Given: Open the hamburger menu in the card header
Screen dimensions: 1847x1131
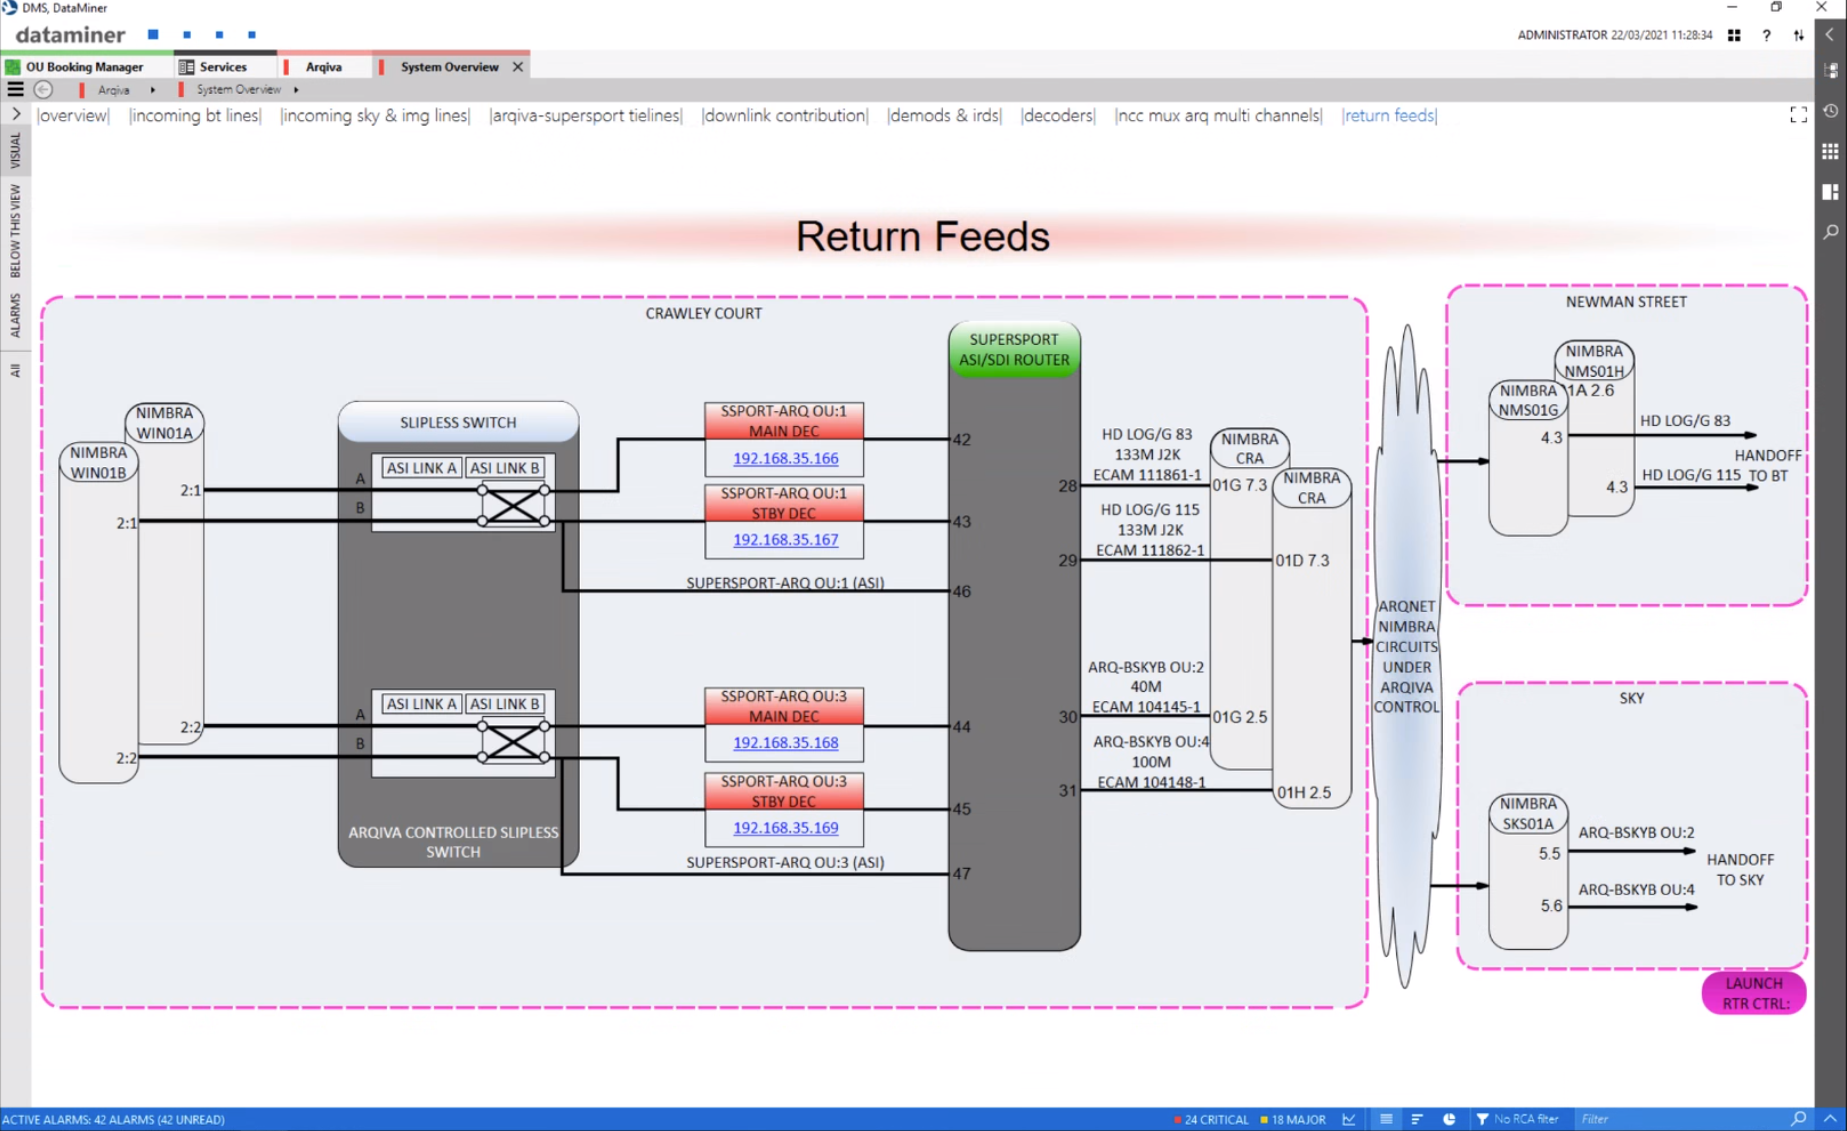Looking at the screenshot, I should (x=15, y=89).
